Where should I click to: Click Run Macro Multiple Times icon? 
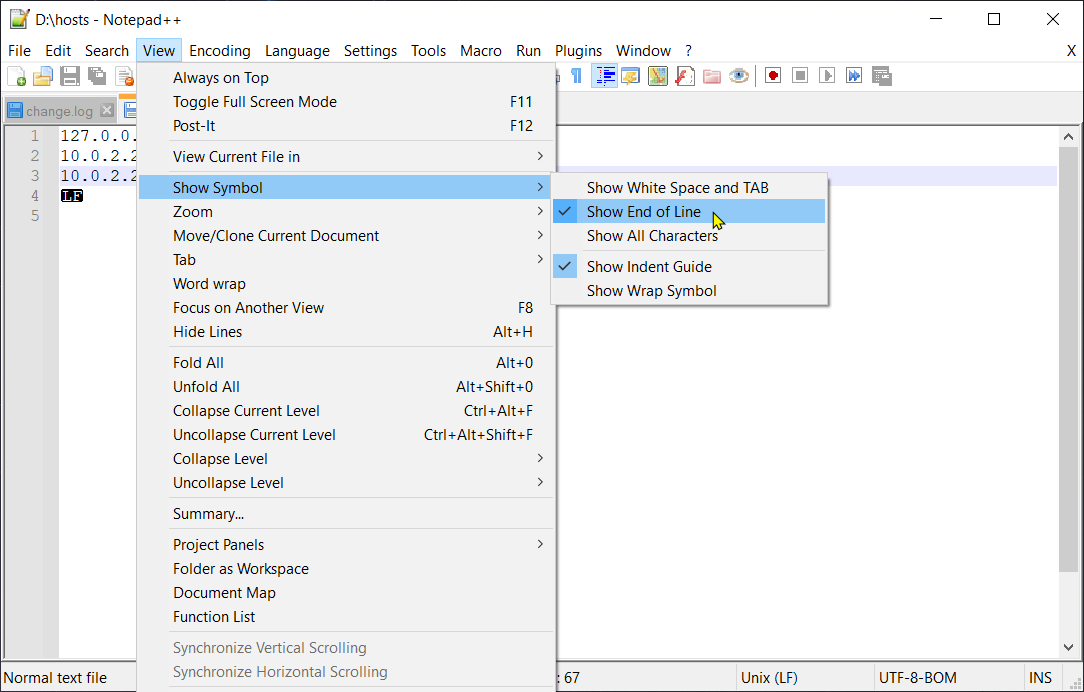click(854, 75)
